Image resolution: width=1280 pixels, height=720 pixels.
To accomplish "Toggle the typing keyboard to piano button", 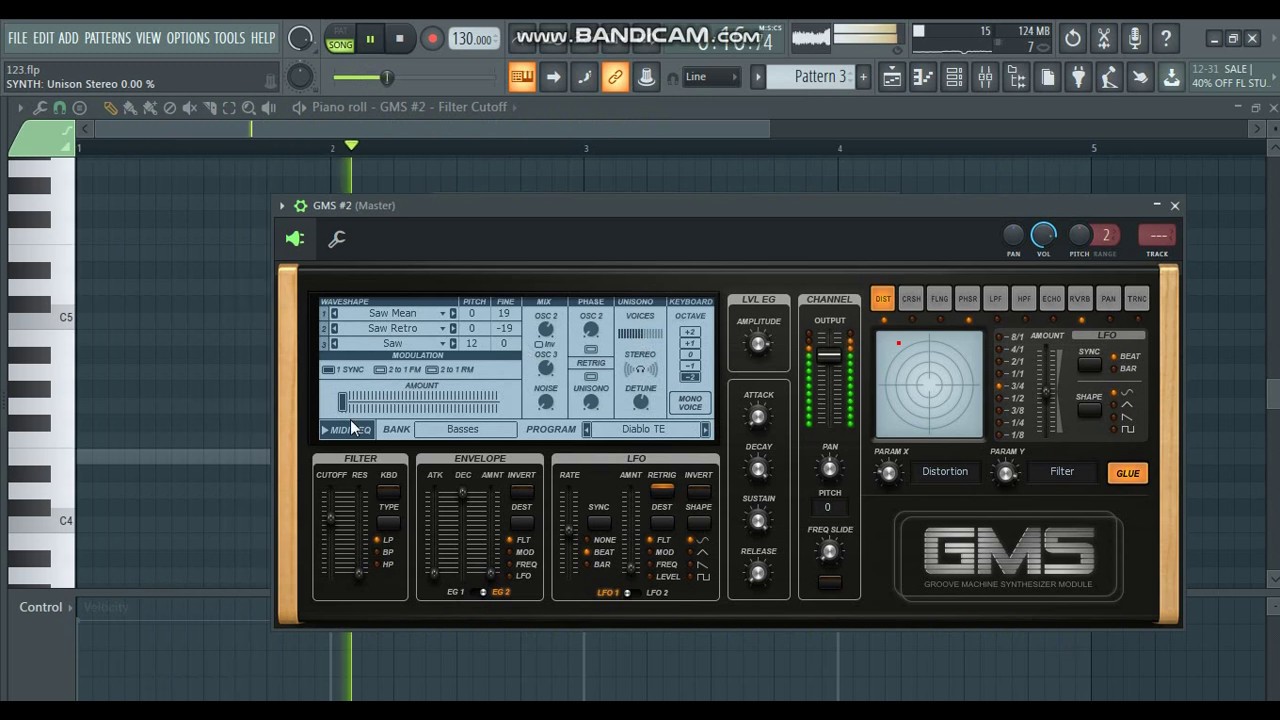I will pyautogui.click(x=522, y=77).
